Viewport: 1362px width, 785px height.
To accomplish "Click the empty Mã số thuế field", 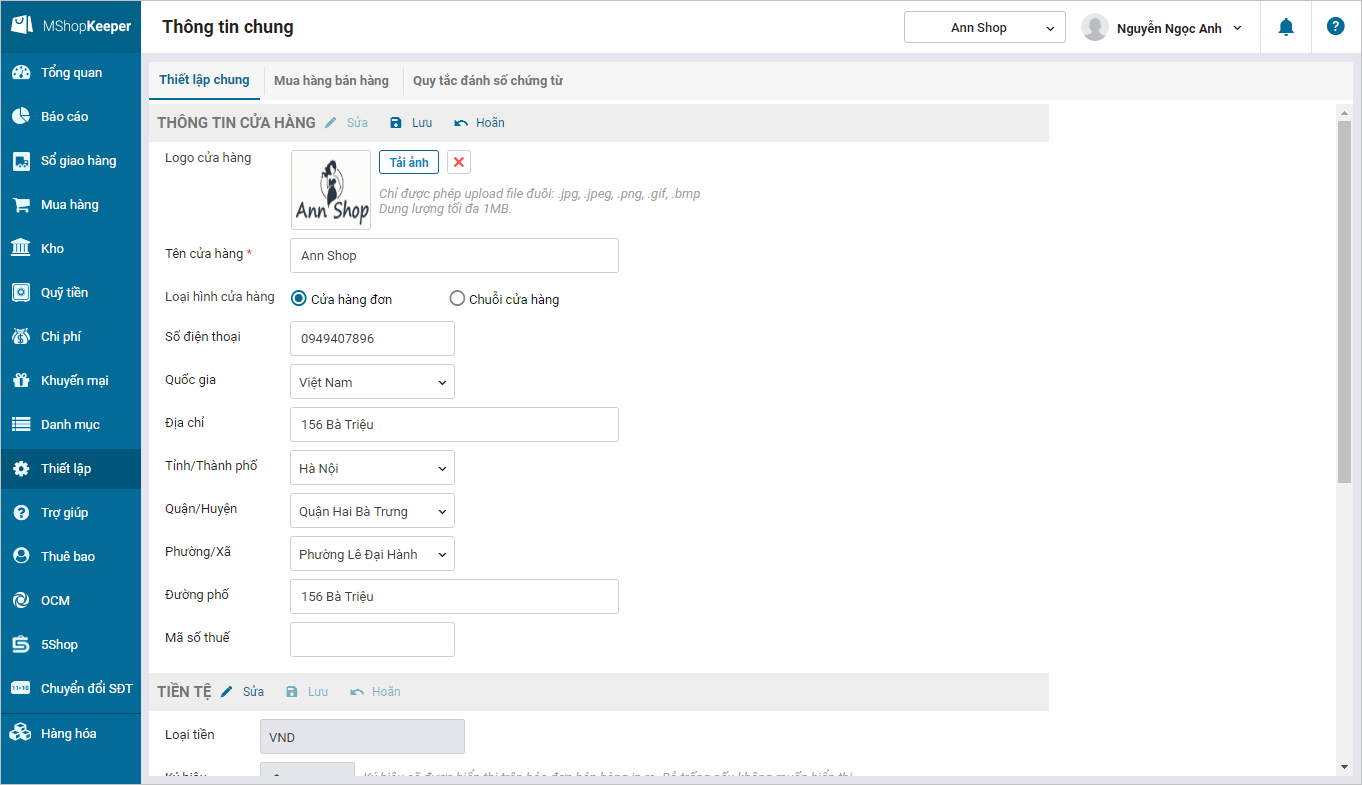I will tap(372, 639).
